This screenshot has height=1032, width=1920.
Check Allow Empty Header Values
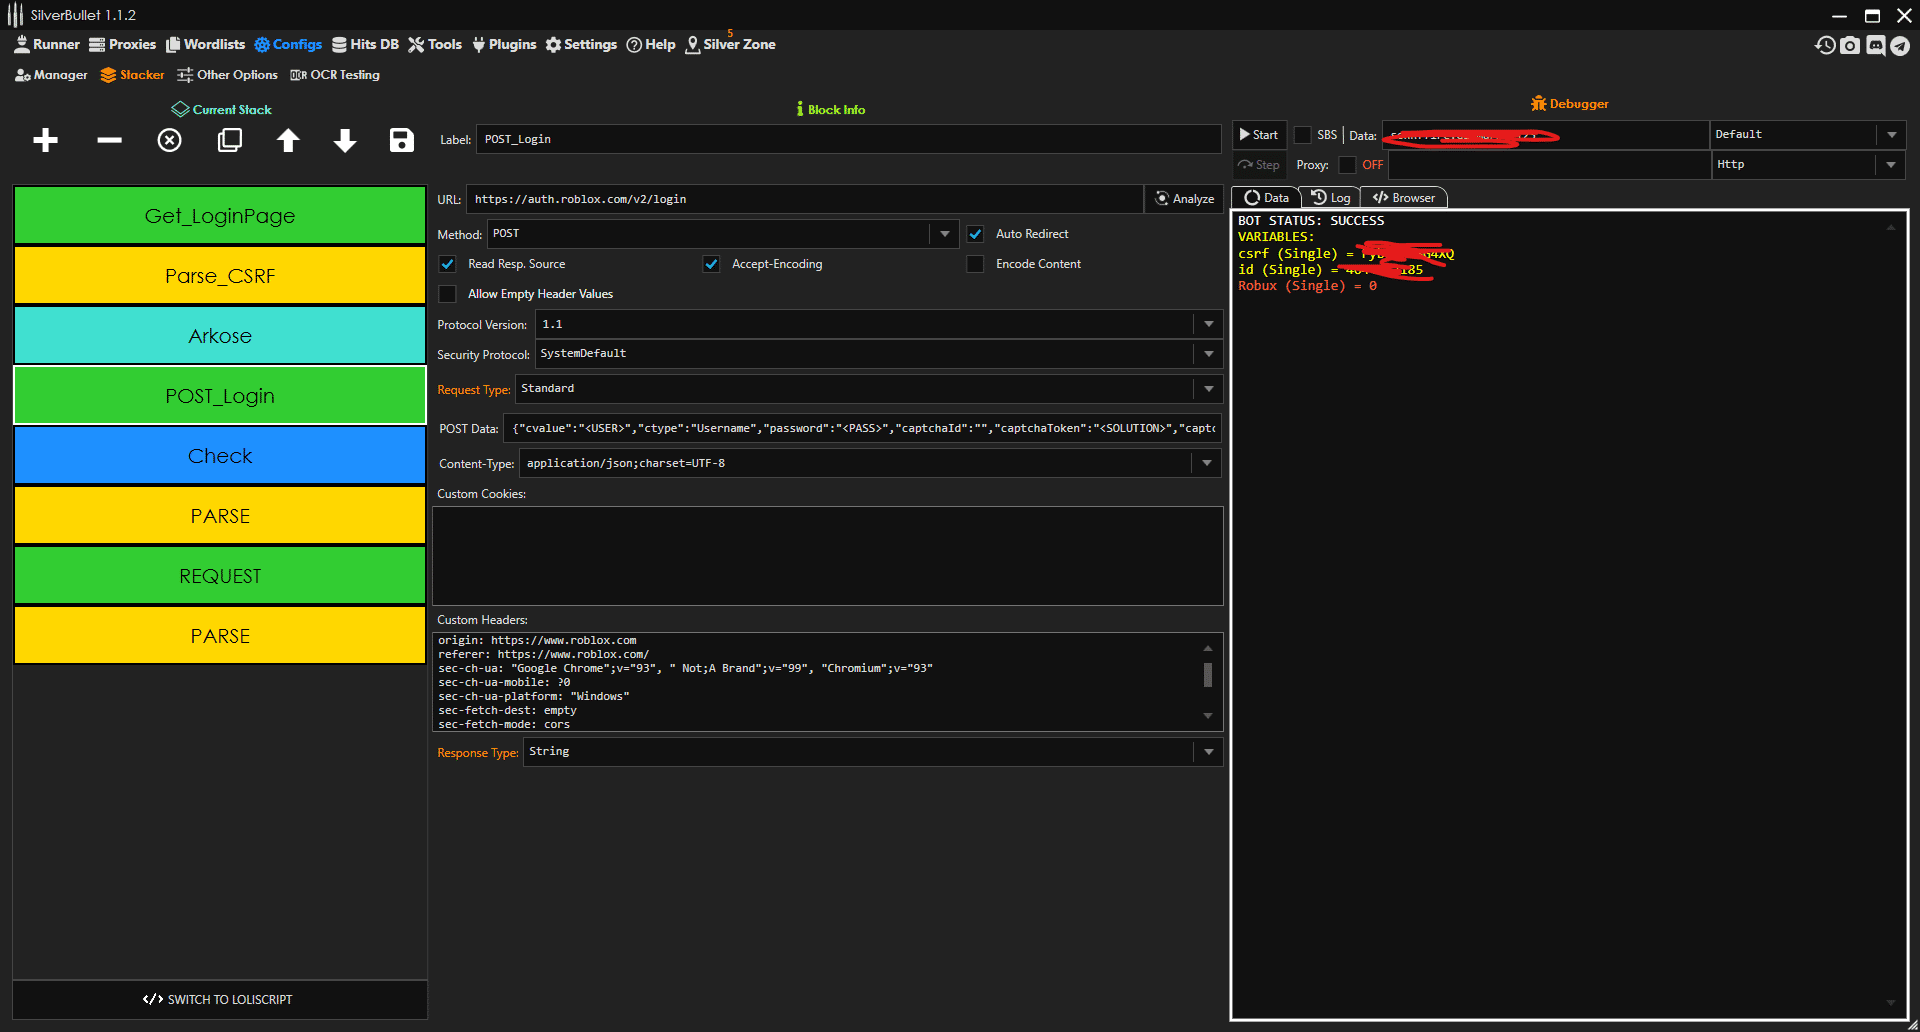coord(448,294)
